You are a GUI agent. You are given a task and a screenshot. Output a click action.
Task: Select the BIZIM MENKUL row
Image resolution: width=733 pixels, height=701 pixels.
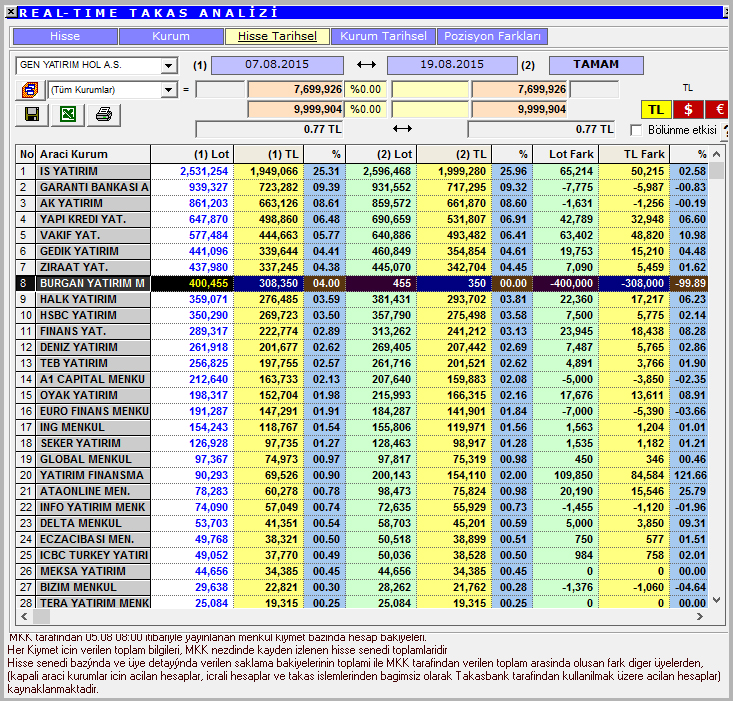click(x=362, y=587)
